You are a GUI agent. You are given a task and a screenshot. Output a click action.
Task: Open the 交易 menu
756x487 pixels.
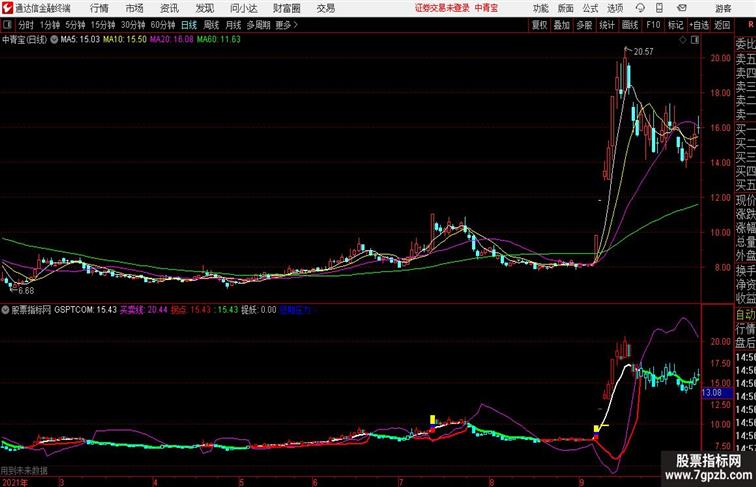tap(326, 8)
